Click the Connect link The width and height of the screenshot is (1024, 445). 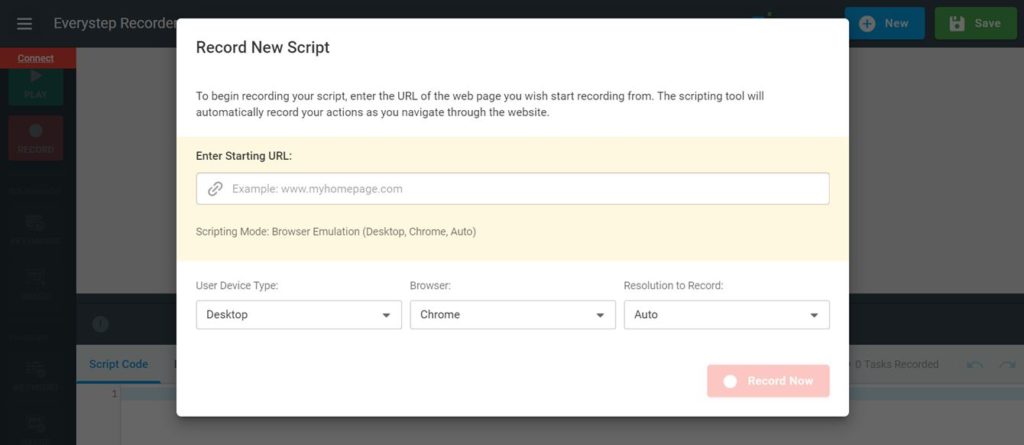[x=36, y=58]
